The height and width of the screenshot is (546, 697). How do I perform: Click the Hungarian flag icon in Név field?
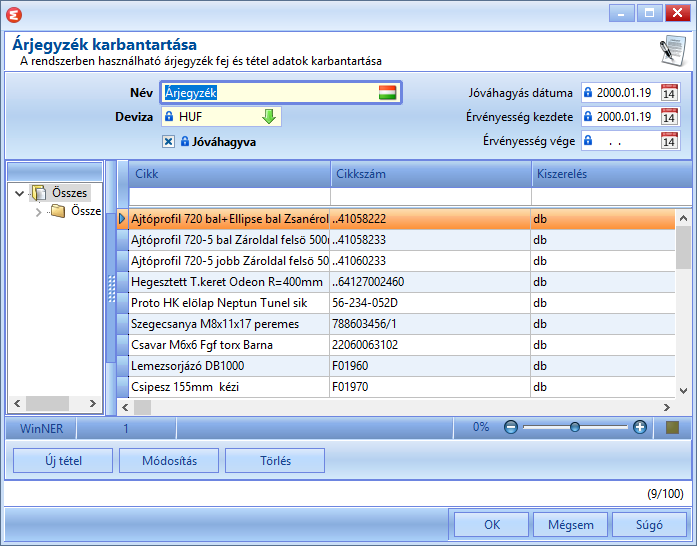(x=387, y=92)
